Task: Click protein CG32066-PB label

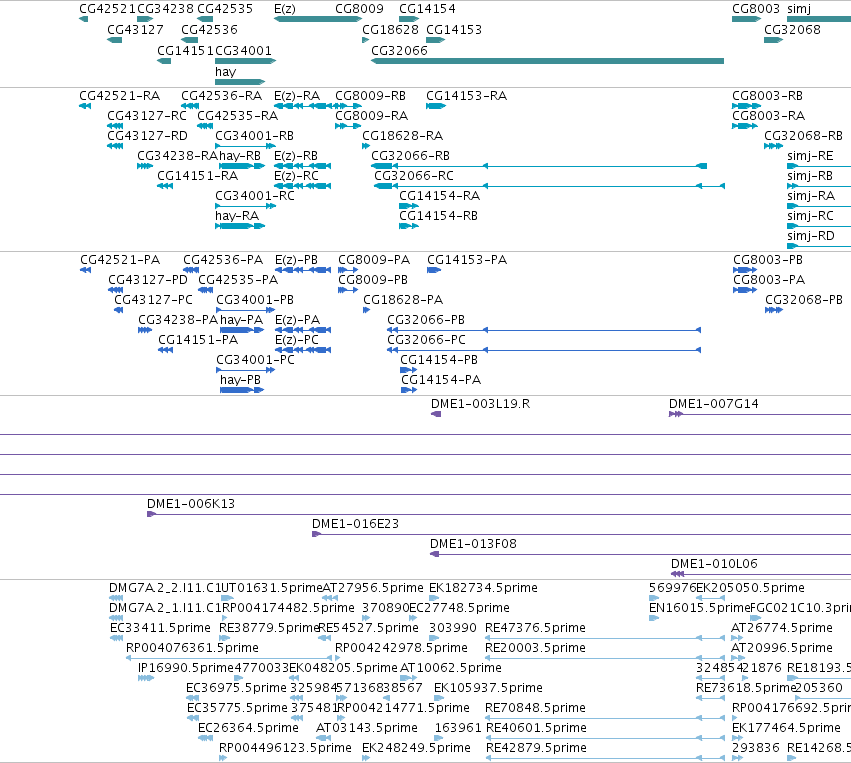Action: 426,320
